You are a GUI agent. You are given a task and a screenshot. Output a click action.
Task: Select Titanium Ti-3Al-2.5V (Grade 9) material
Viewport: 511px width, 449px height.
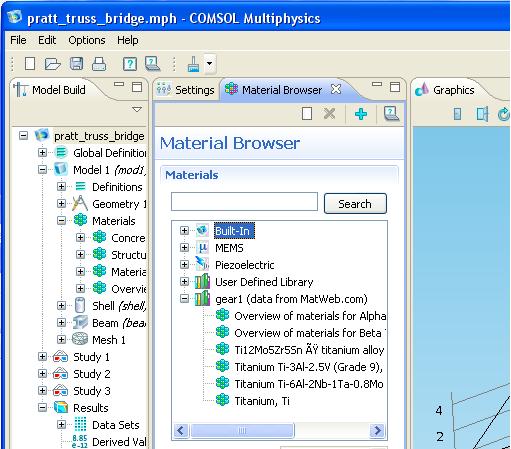click(x=309, y=367)
